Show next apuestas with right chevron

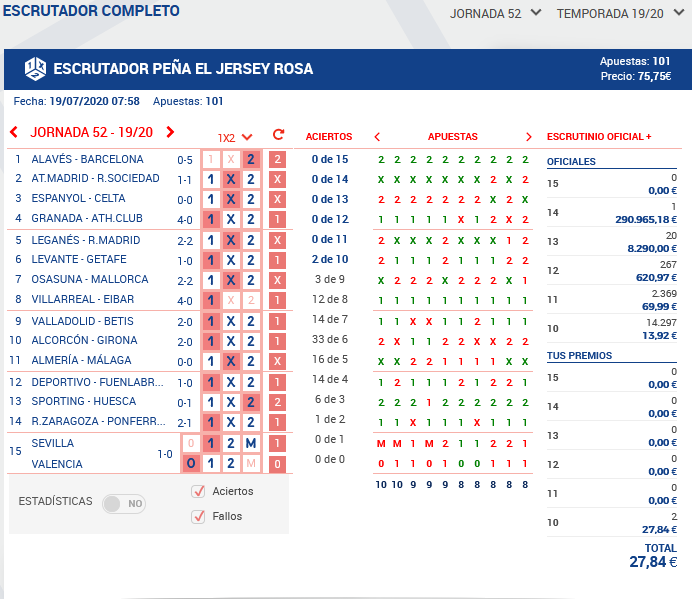(529, 137)
